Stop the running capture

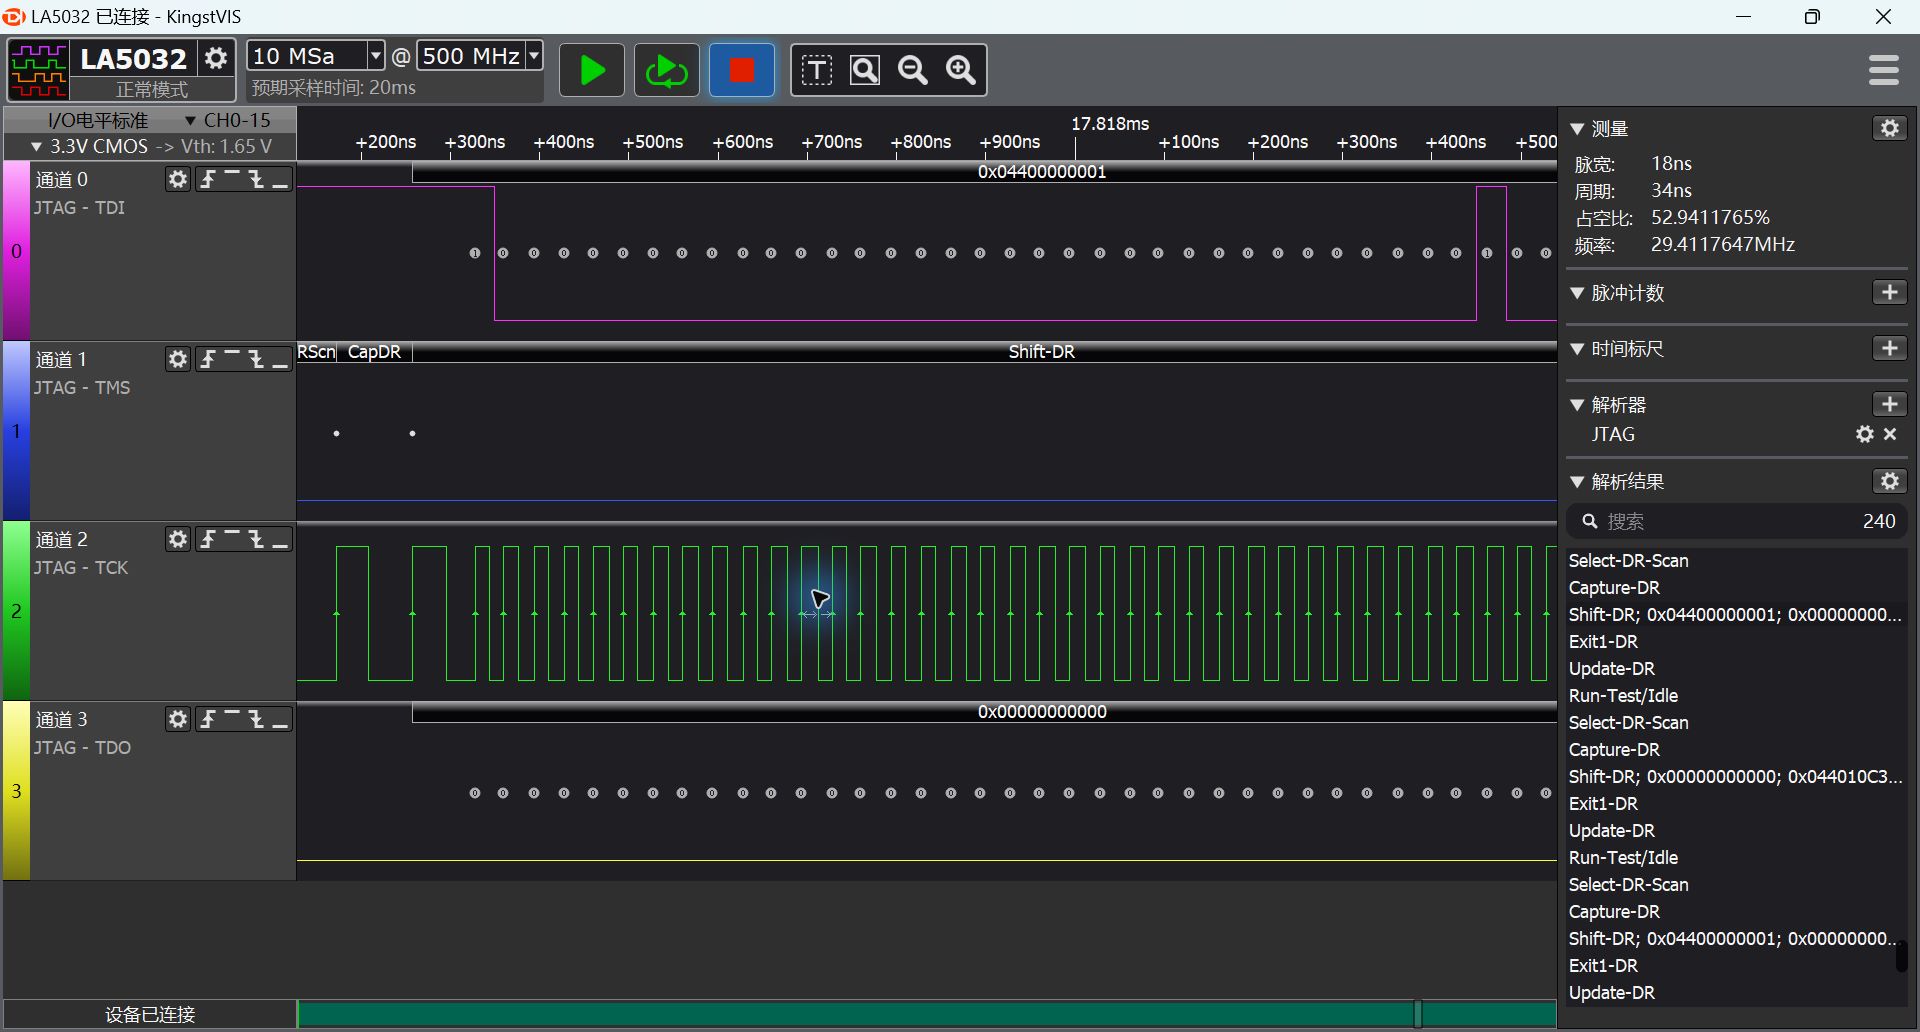tap(742, 70)
